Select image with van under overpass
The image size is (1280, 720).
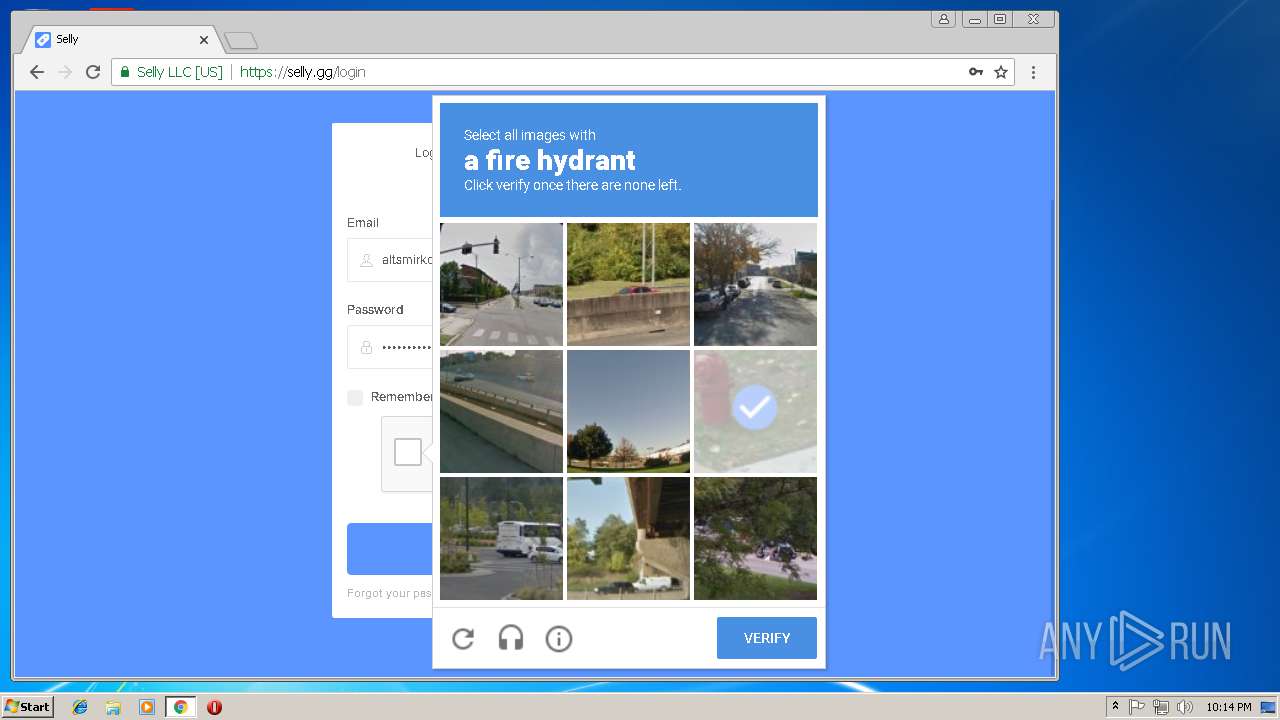point(628,538)
